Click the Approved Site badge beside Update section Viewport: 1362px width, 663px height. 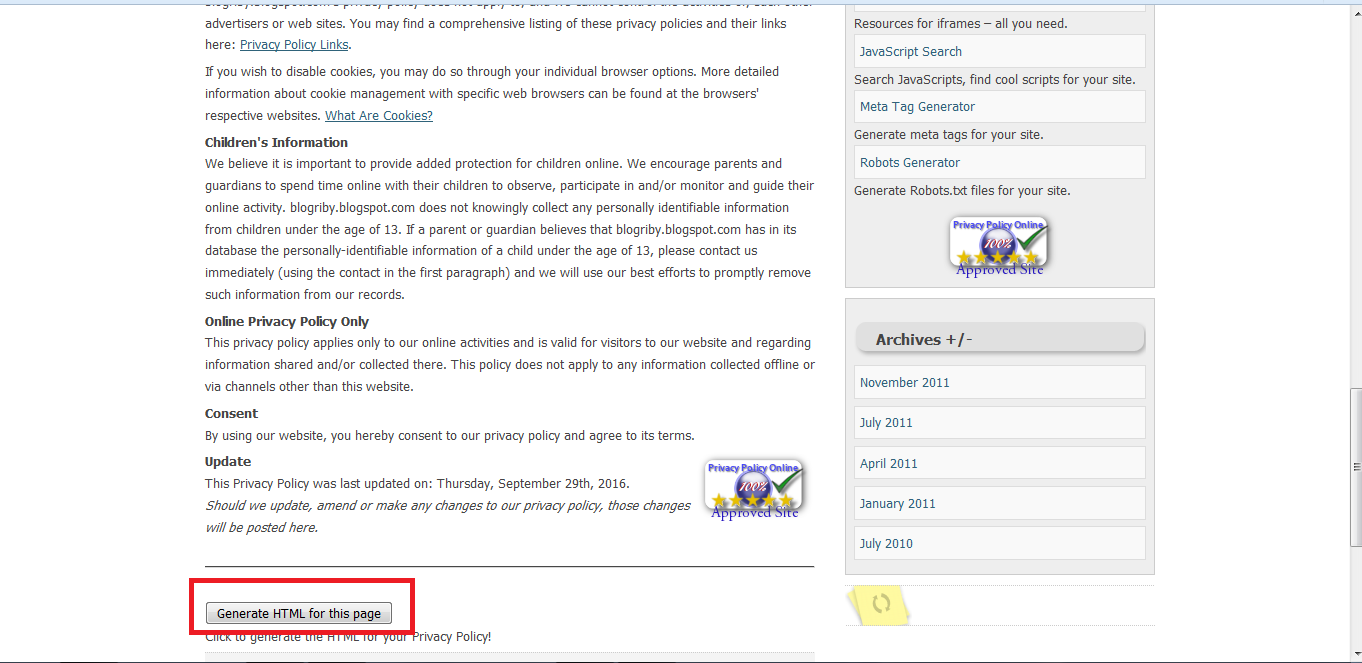click(x=754, y=489)
